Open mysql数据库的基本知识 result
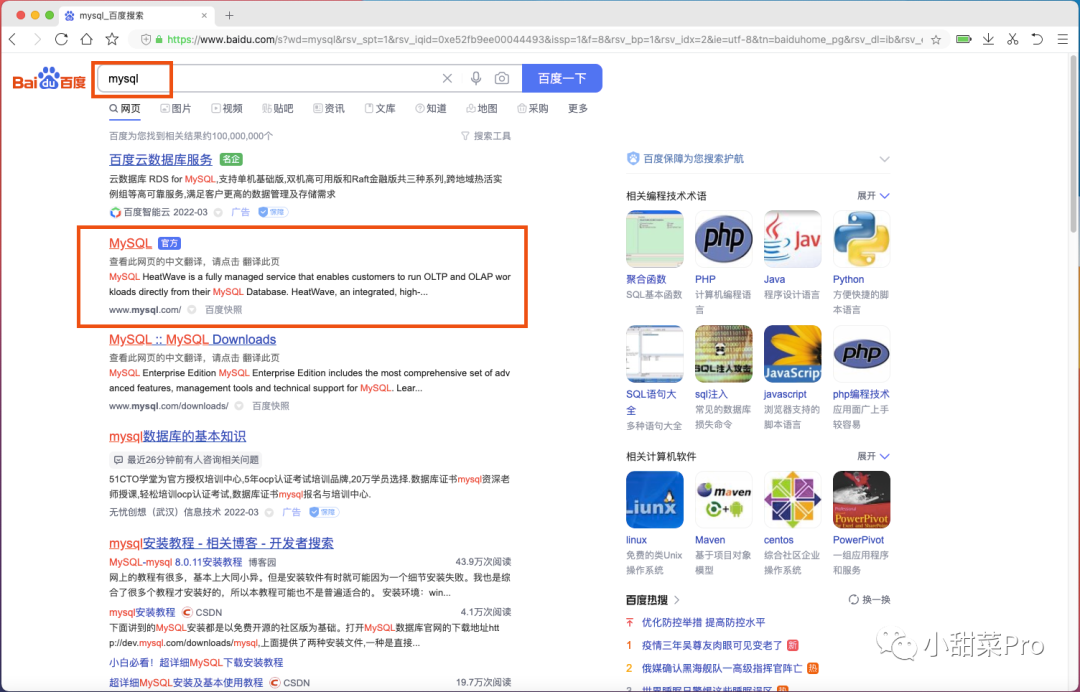The image size is (1080, 692). pyautogui.click(x=177, y=436)
